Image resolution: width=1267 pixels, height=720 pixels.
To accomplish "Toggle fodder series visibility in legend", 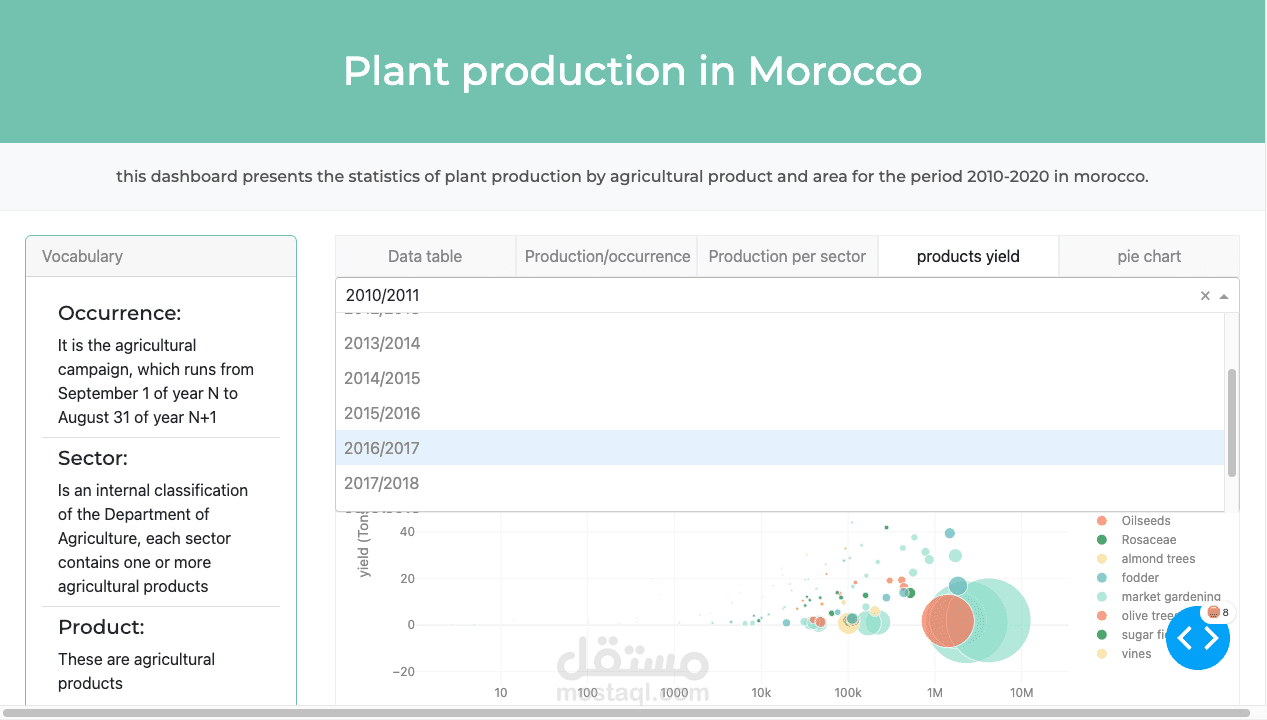I will pyautogui.click(x=1140, y=578).
